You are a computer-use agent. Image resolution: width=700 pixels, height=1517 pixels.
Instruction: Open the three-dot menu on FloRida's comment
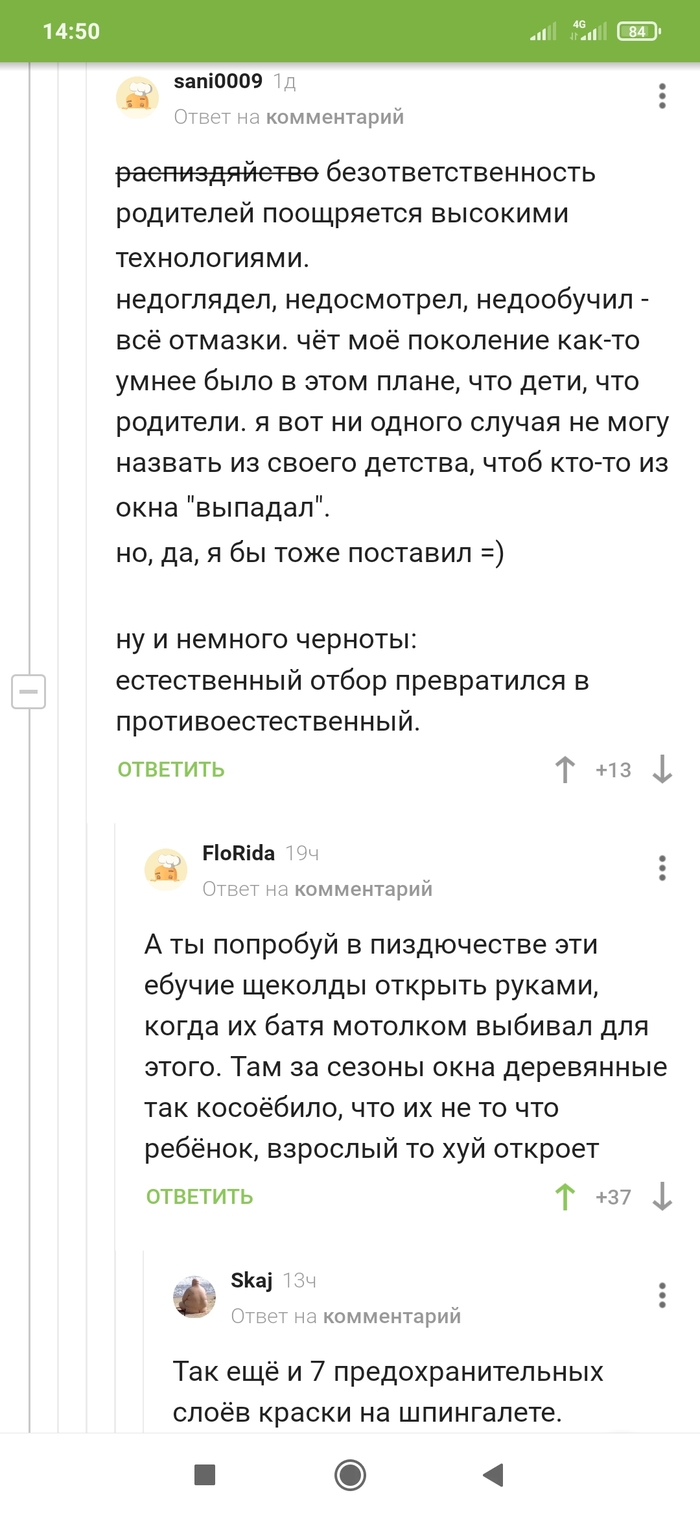pyautogui.click(x=661, y=868)
